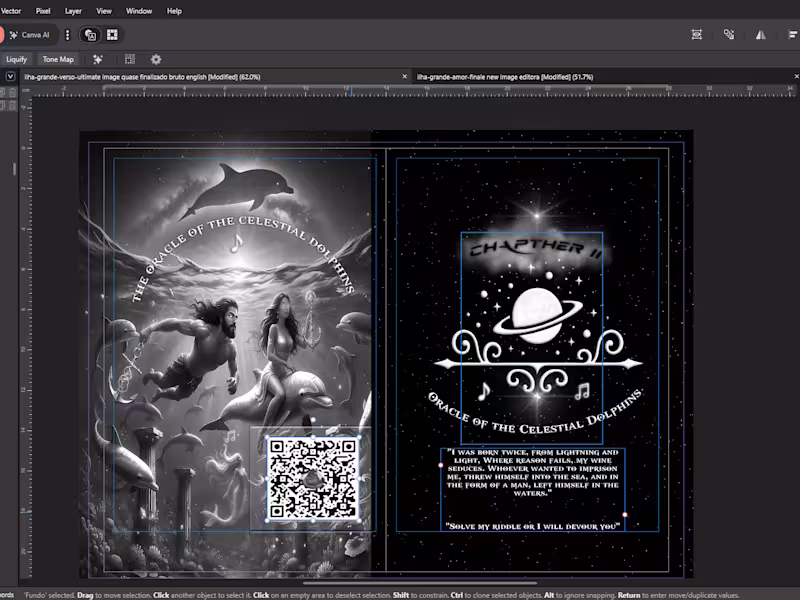Viewport: 800px width, 600px height.
Task: Close the ilha-grande-verso-ultimate document tab
Action: [x=405, y=75]
